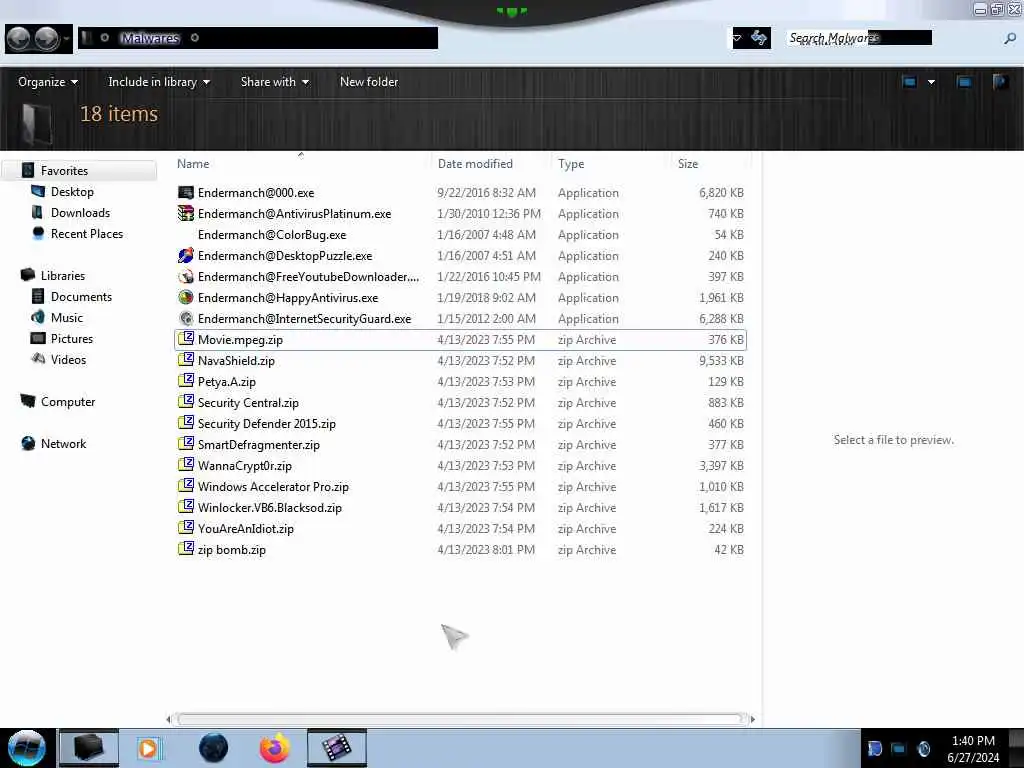Select the Petya.A.zip archive icon
Image resolution: width=1024 pixels, height=768 pixels.
[186, 381]
